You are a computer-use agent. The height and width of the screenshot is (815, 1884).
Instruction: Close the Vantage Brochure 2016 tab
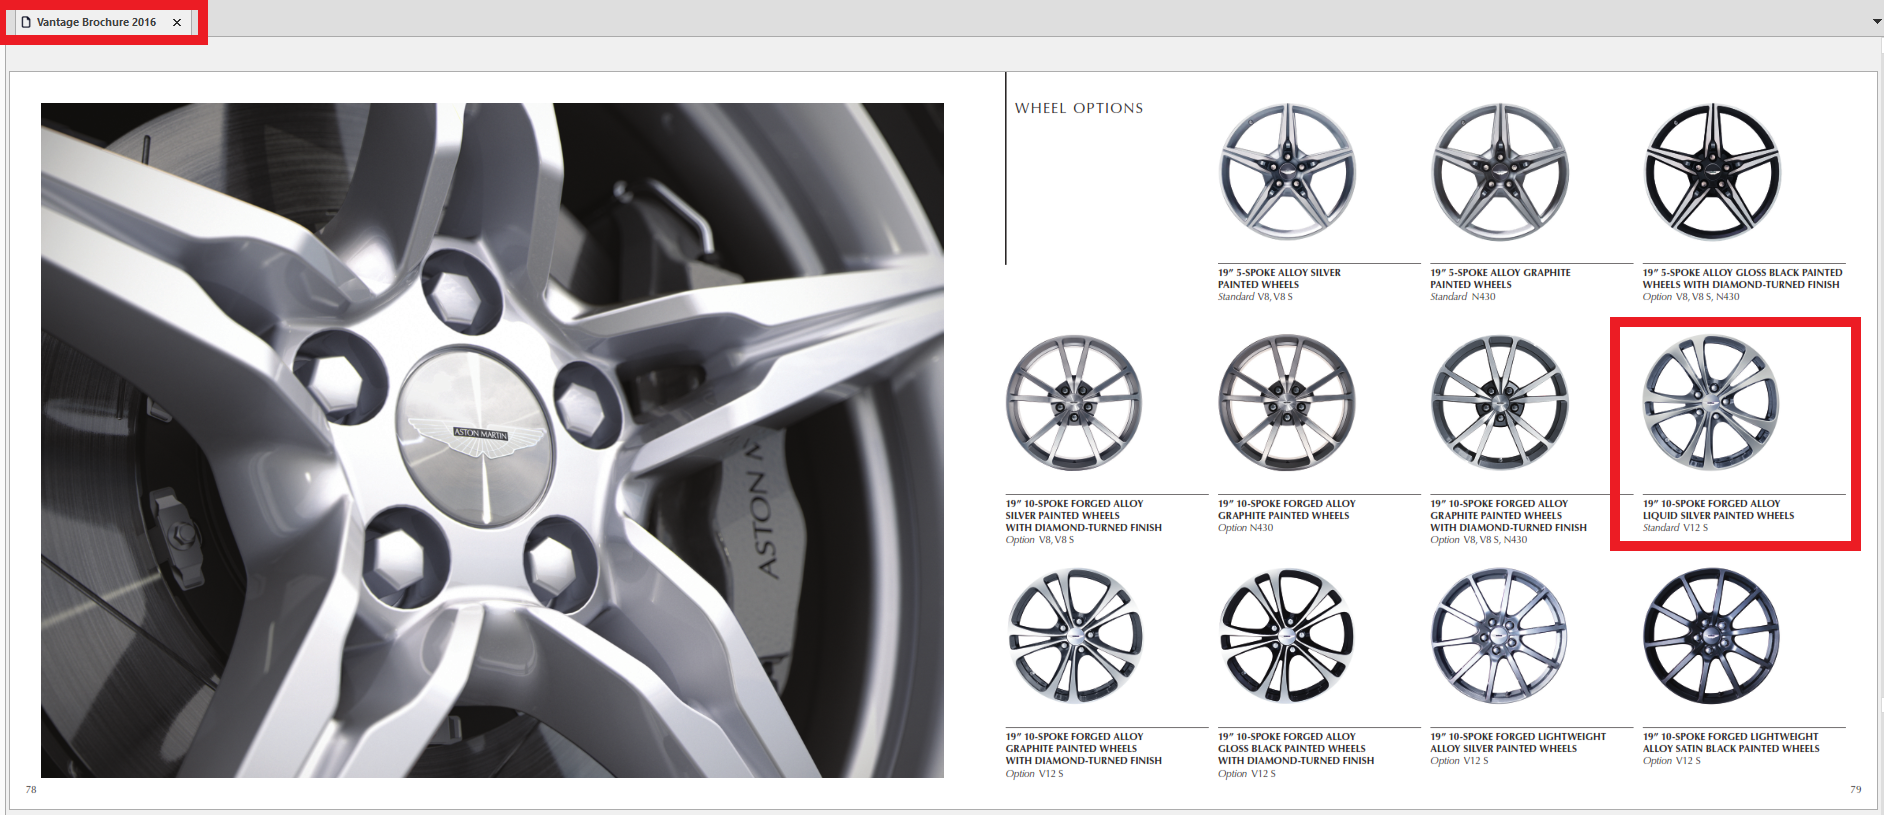pos(177,22)
